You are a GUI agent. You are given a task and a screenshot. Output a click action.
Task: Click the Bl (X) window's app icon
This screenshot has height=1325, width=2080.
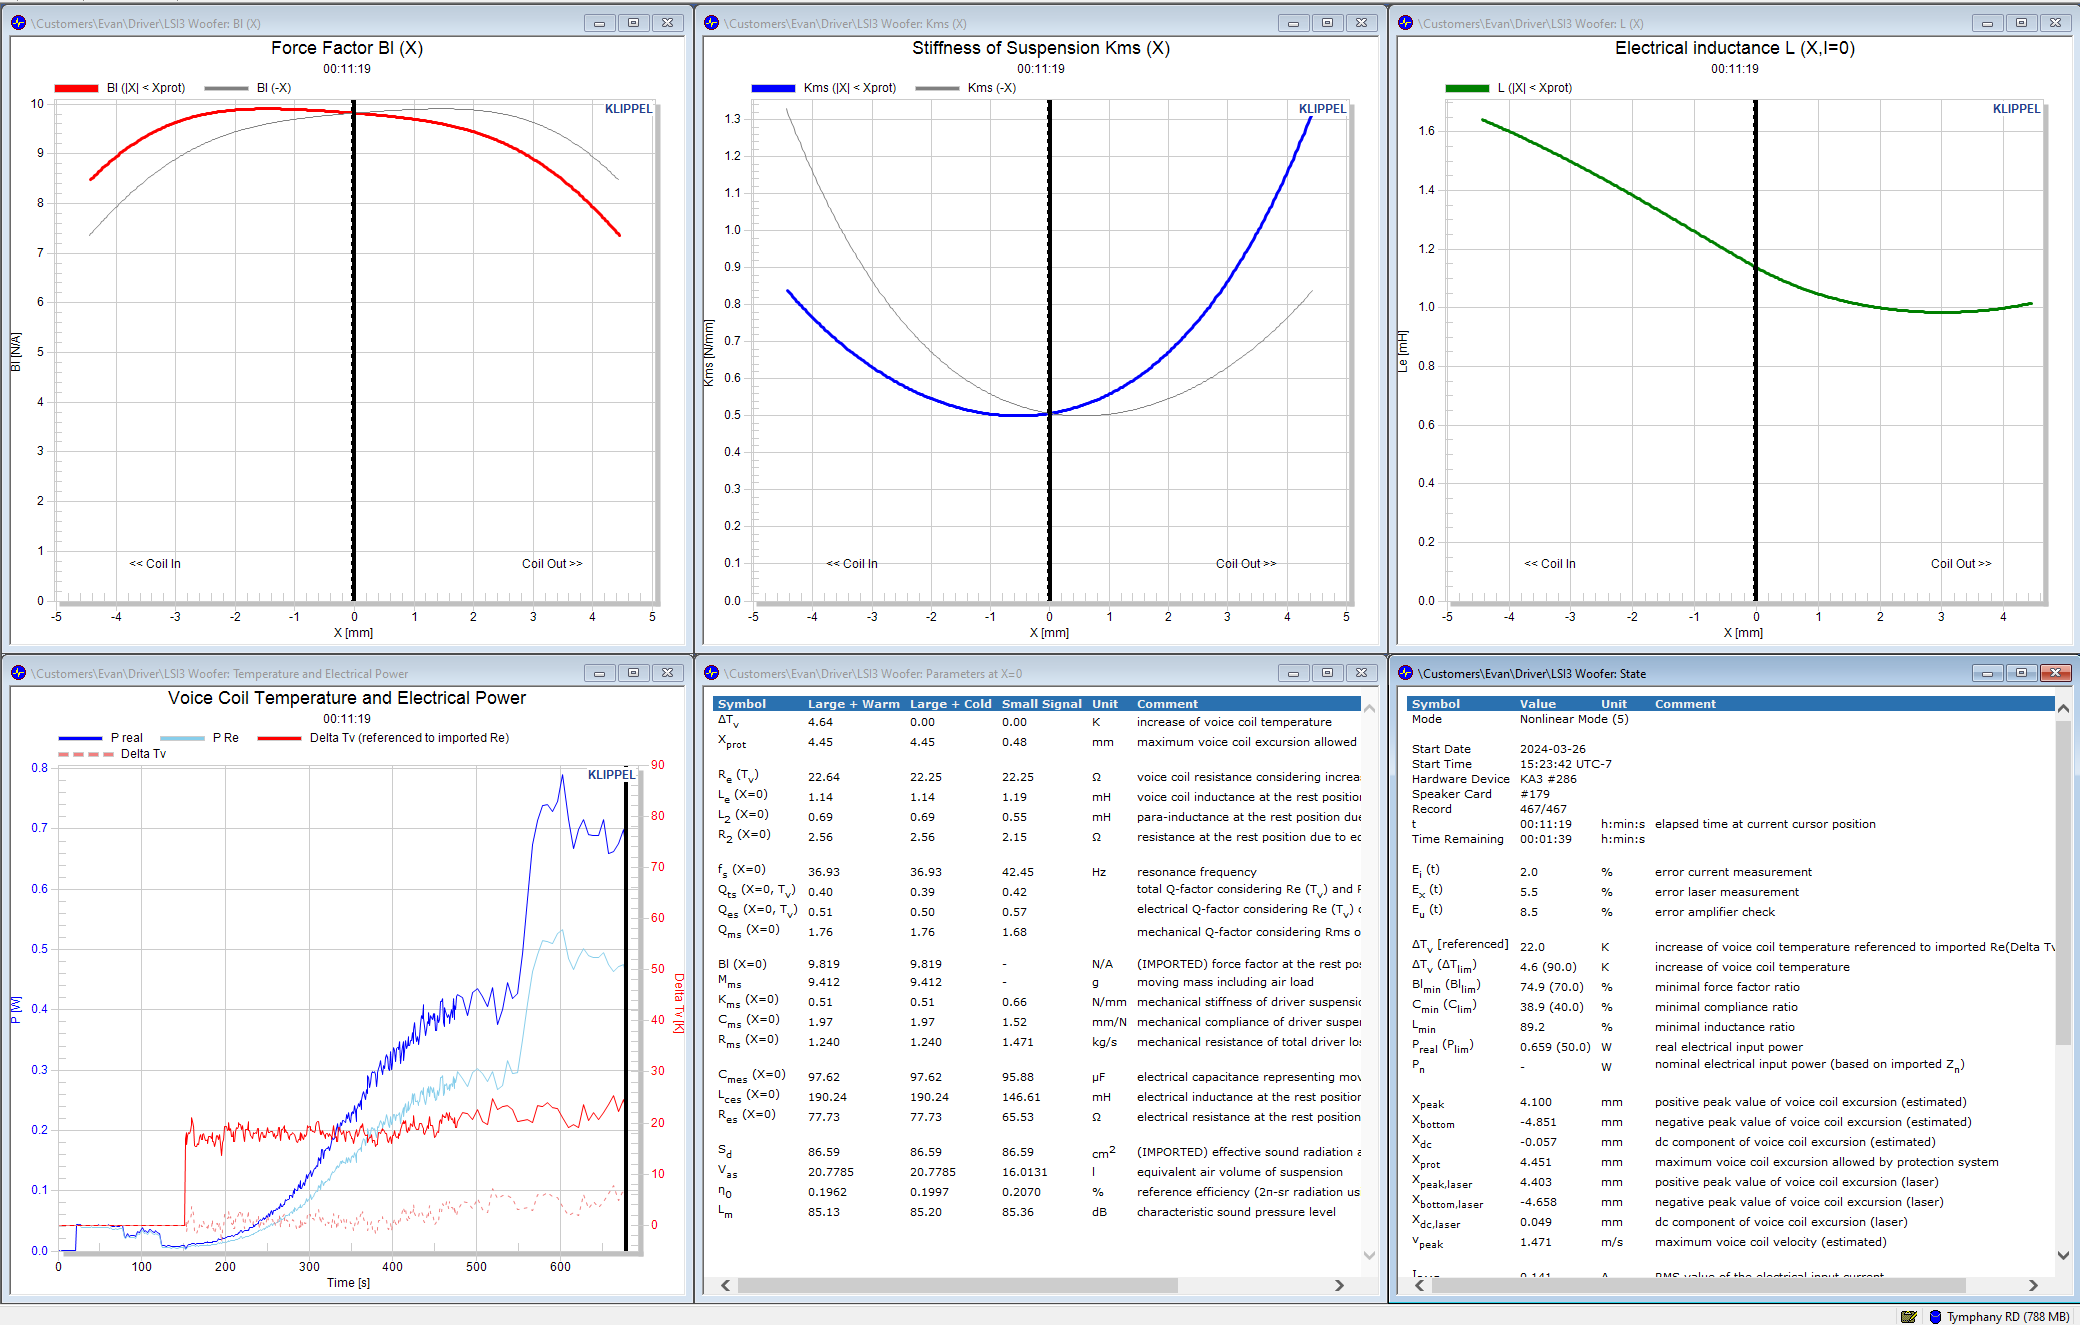(x=18, y=23)
